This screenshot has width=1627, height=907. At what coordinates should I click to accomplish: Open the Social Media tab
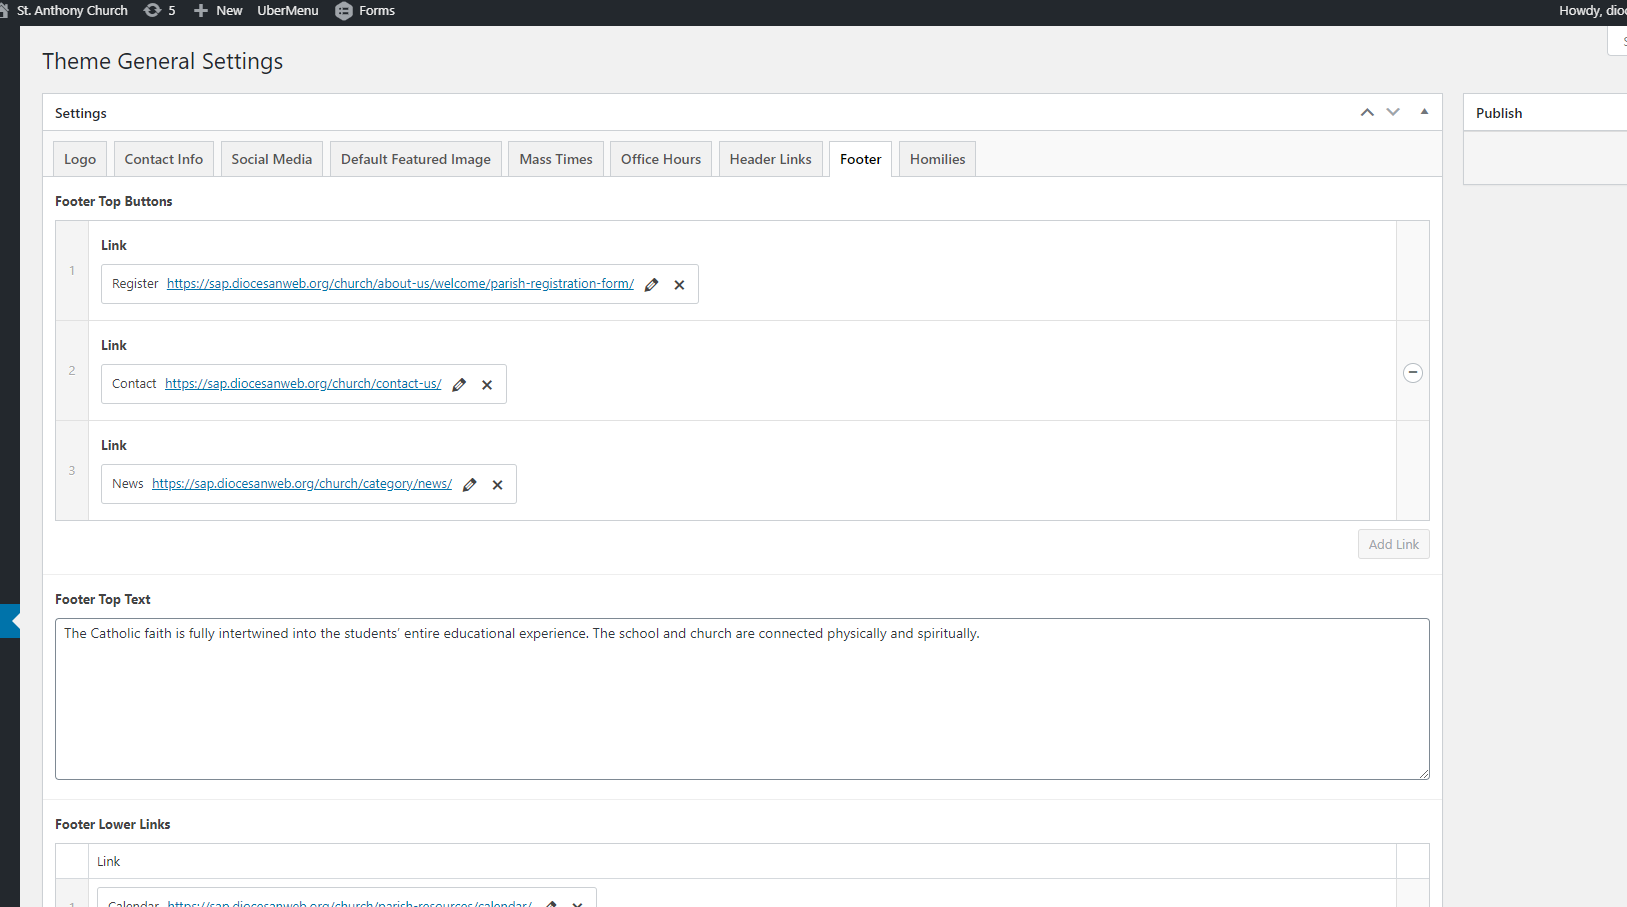(x=271, y=159)
